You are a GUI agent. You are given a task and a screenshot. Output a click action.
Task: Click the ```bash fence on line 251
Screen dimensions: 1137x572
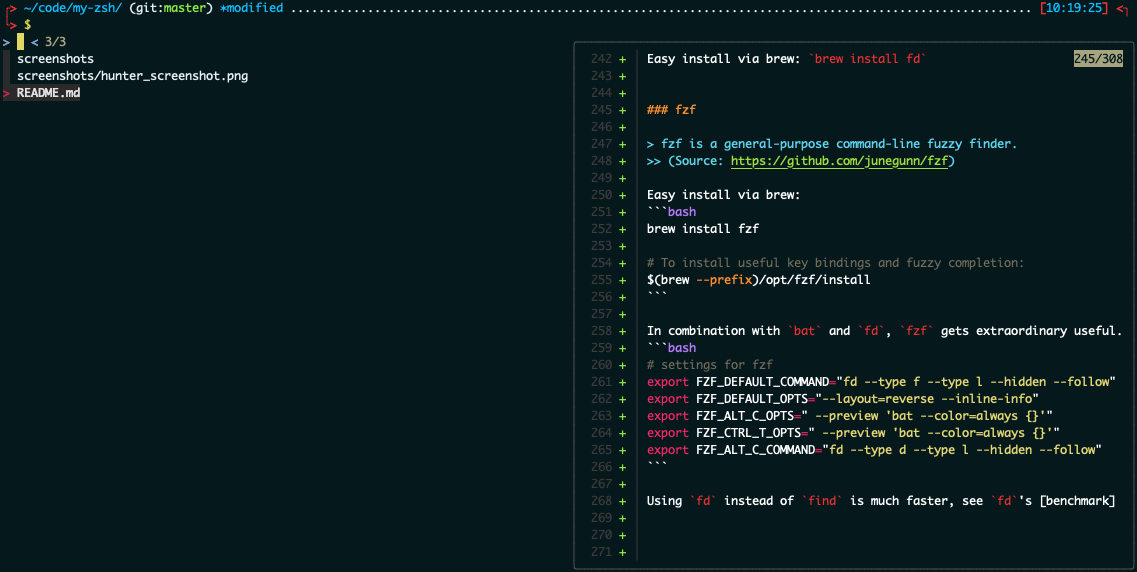[x=671, y=212]
